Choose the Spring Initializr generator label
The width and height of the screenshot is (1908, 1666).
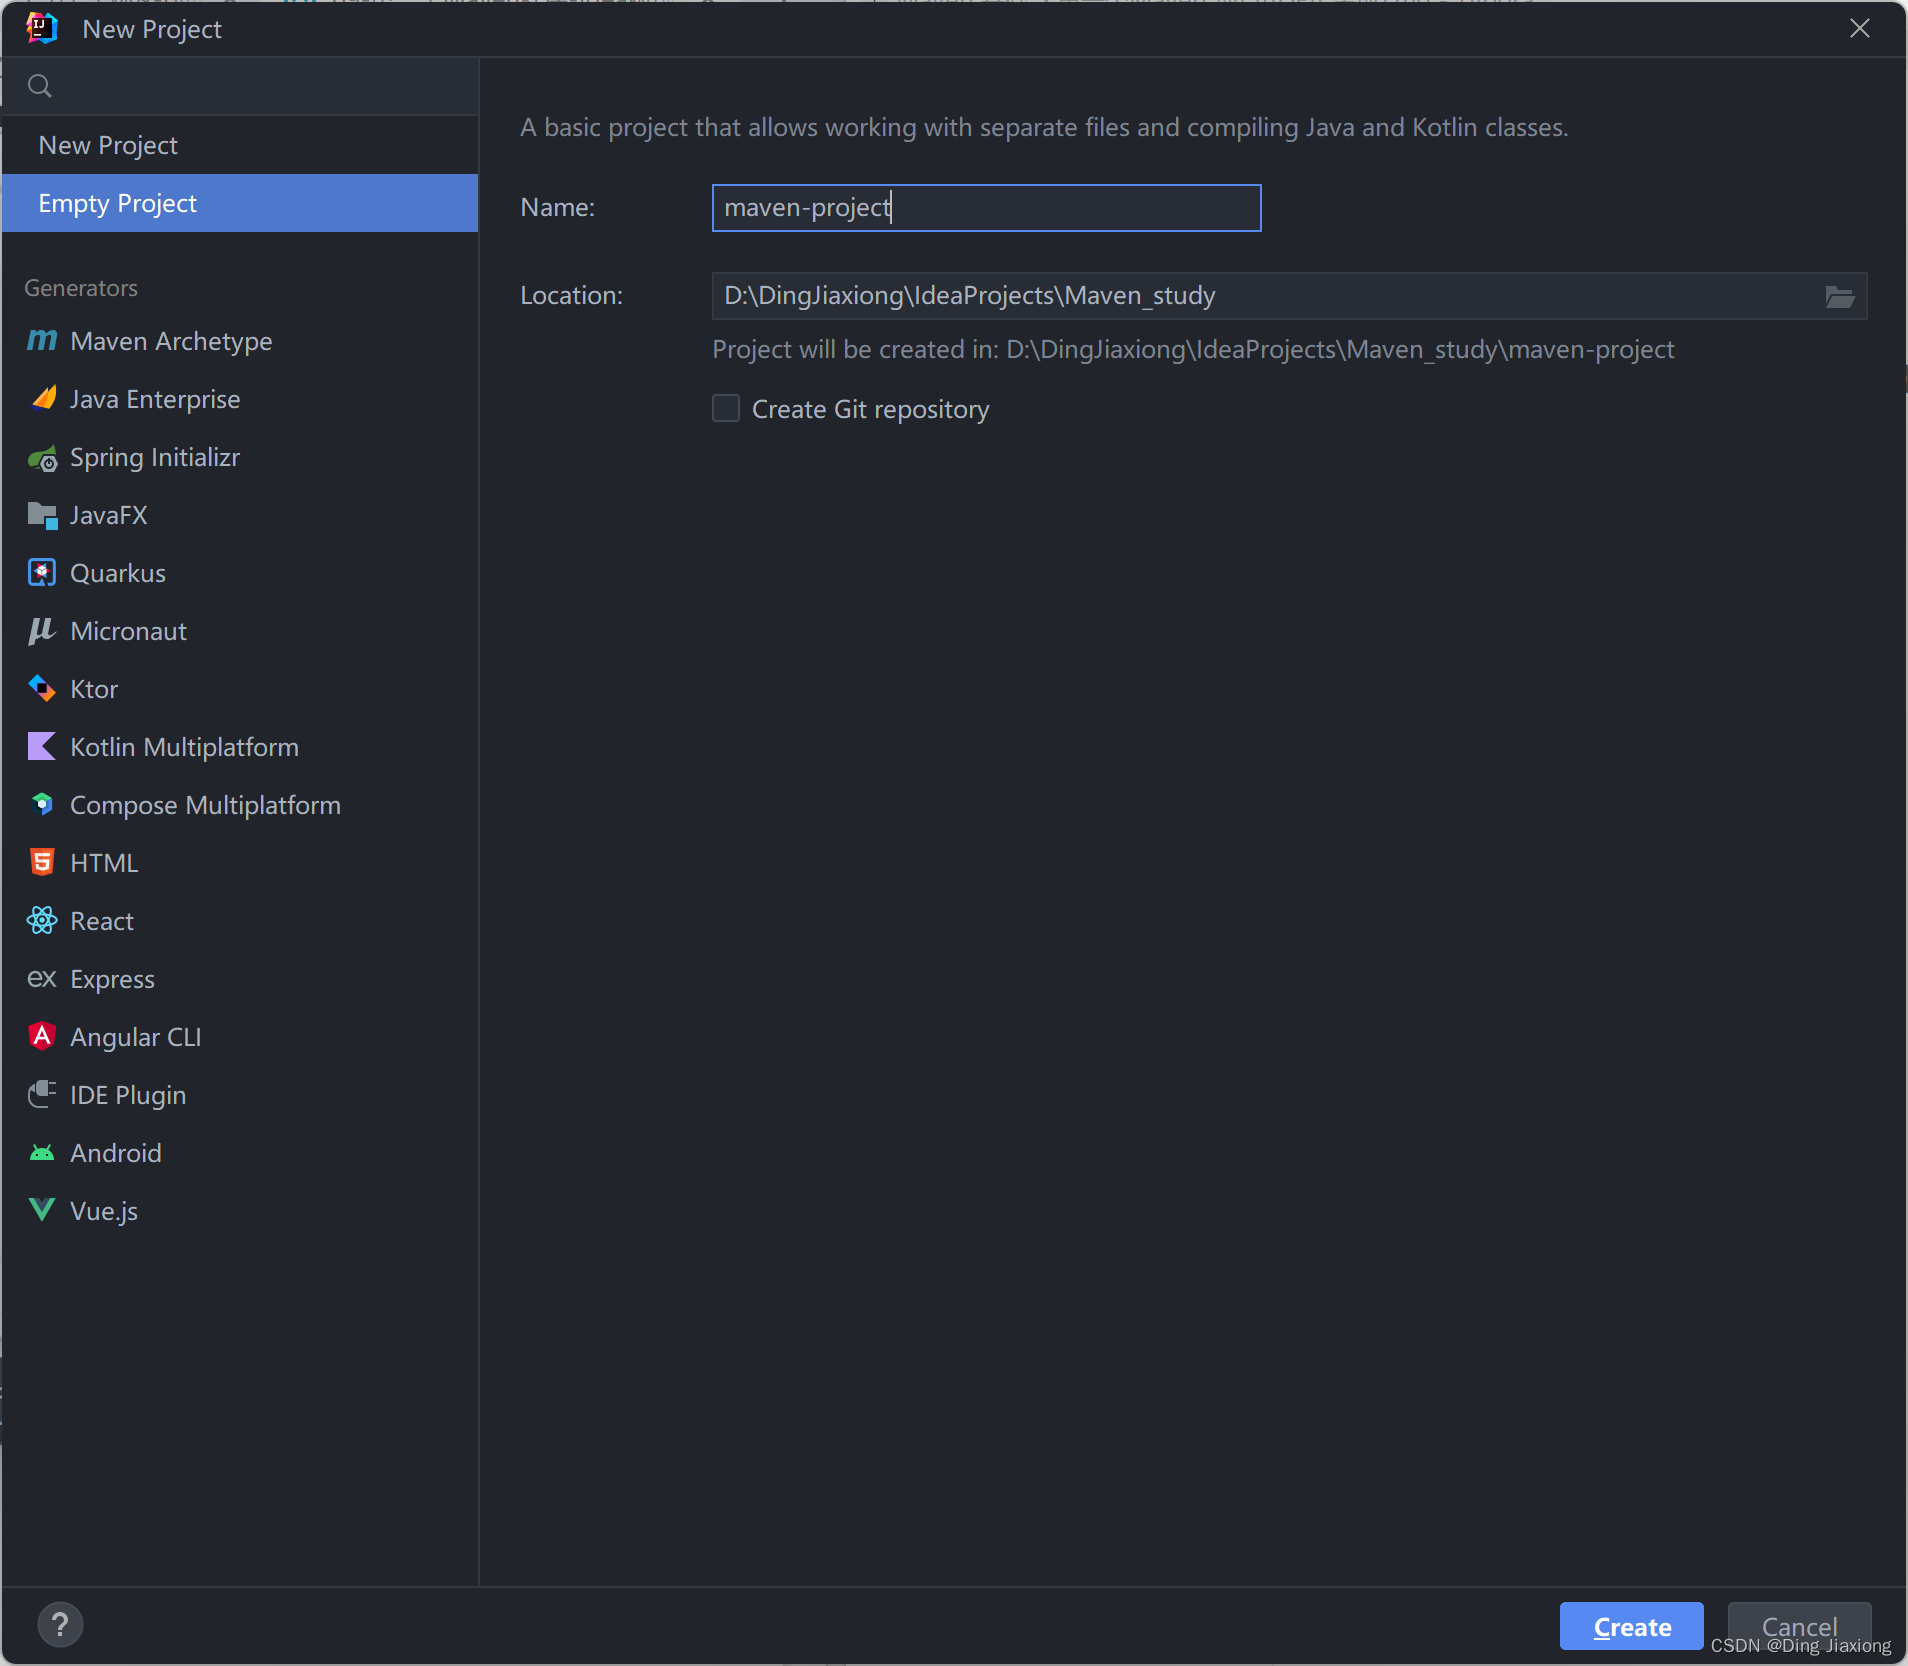[155, 457]
